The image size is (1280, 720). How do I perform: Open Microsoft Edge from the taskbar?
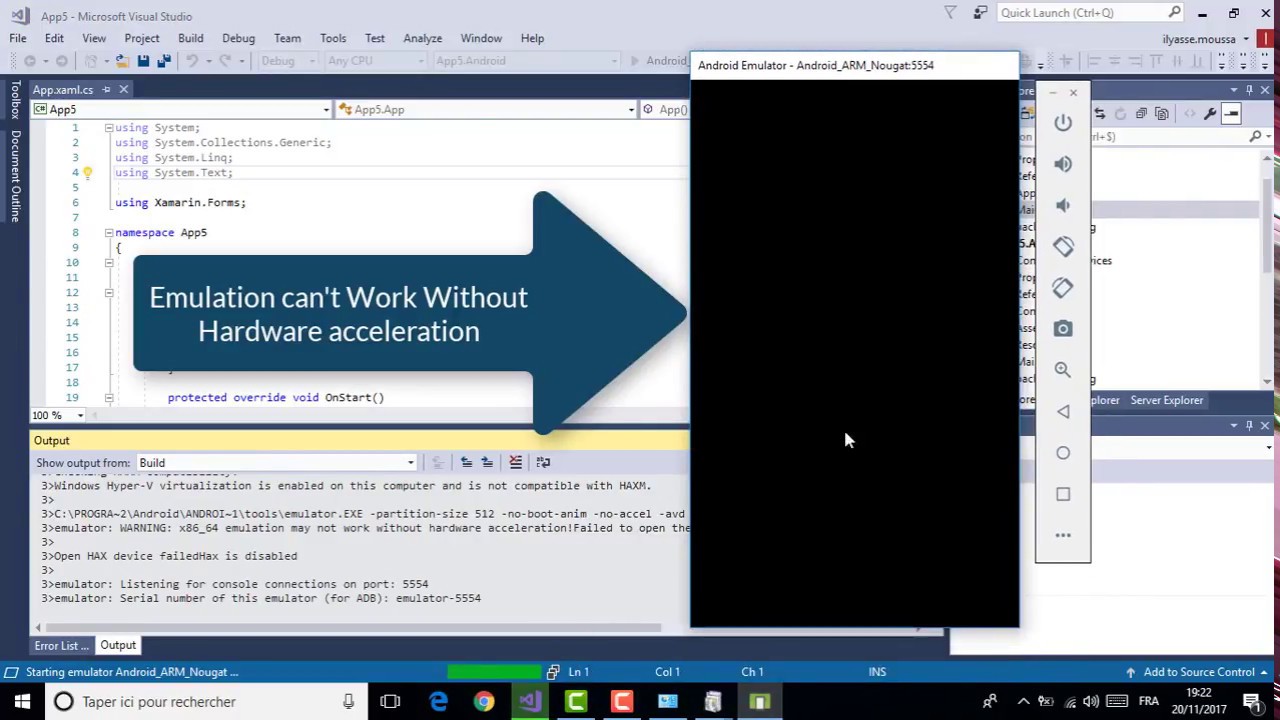tap(438, 701)
